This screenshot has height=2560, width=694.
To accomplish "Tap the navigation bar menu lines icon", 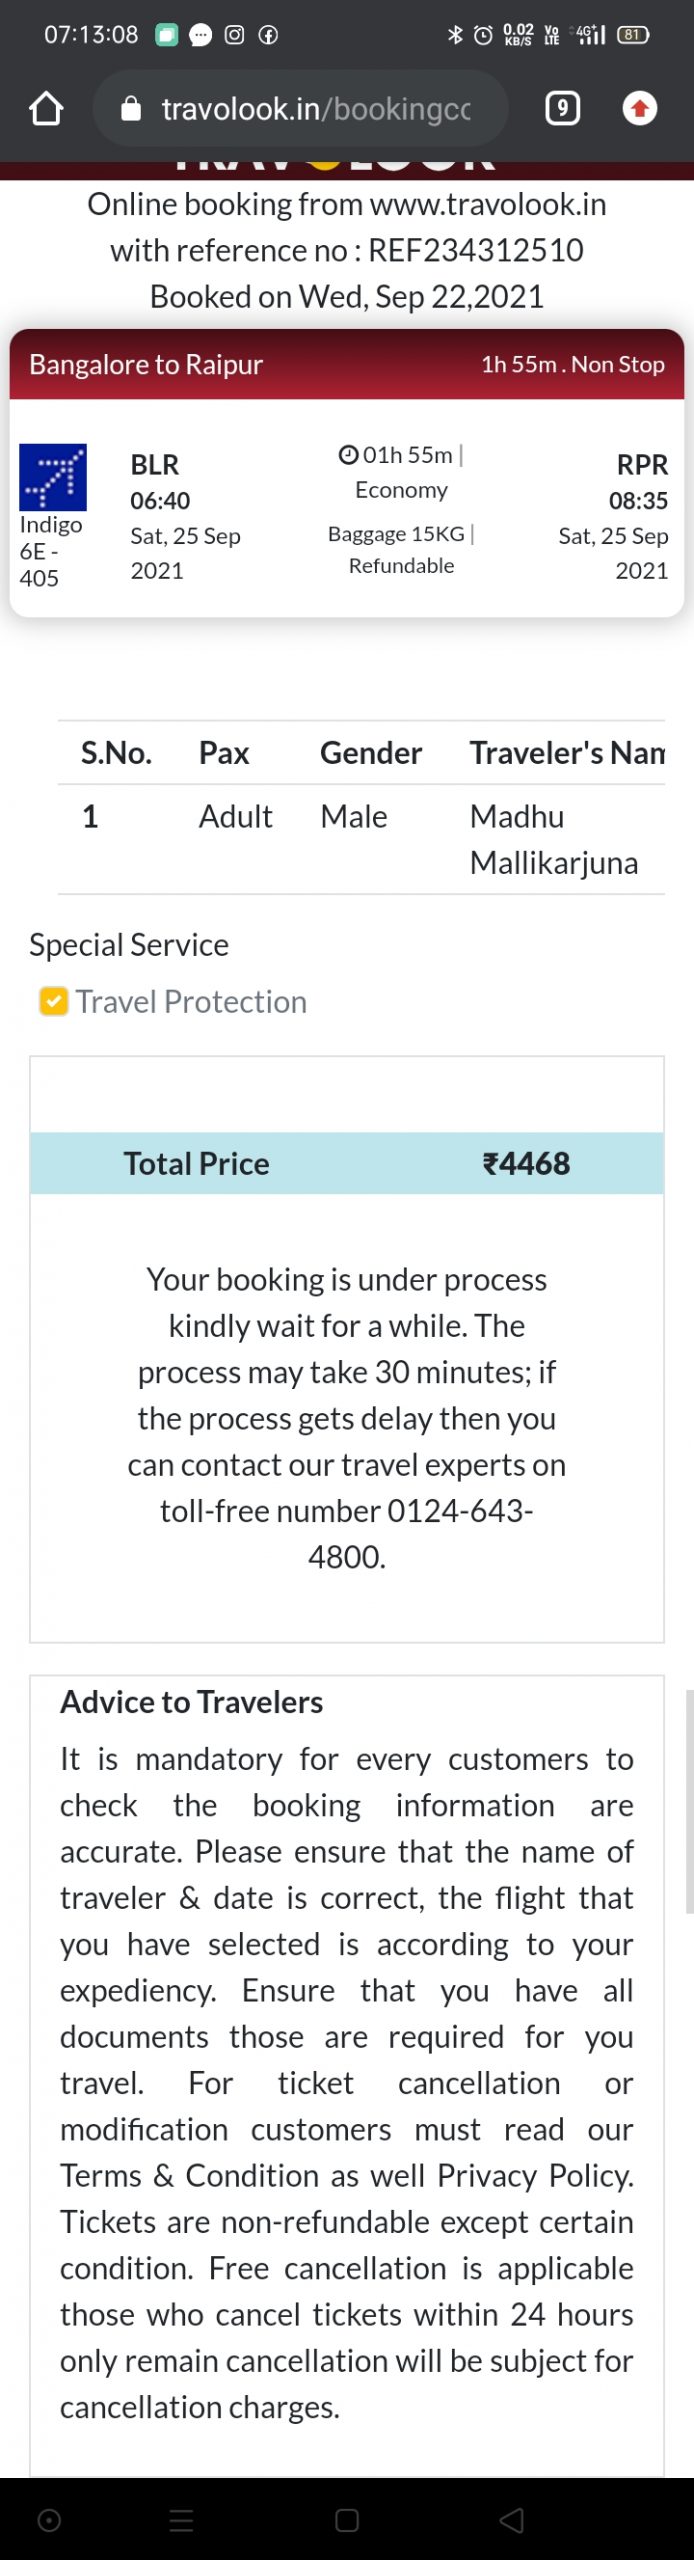I will click(x=181, y=2520).
